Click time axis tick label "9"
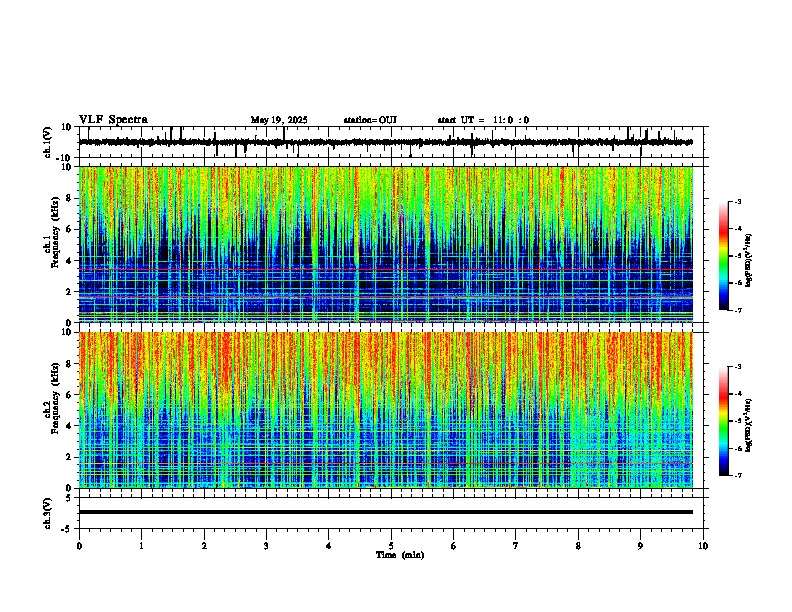 pos(640,546)
